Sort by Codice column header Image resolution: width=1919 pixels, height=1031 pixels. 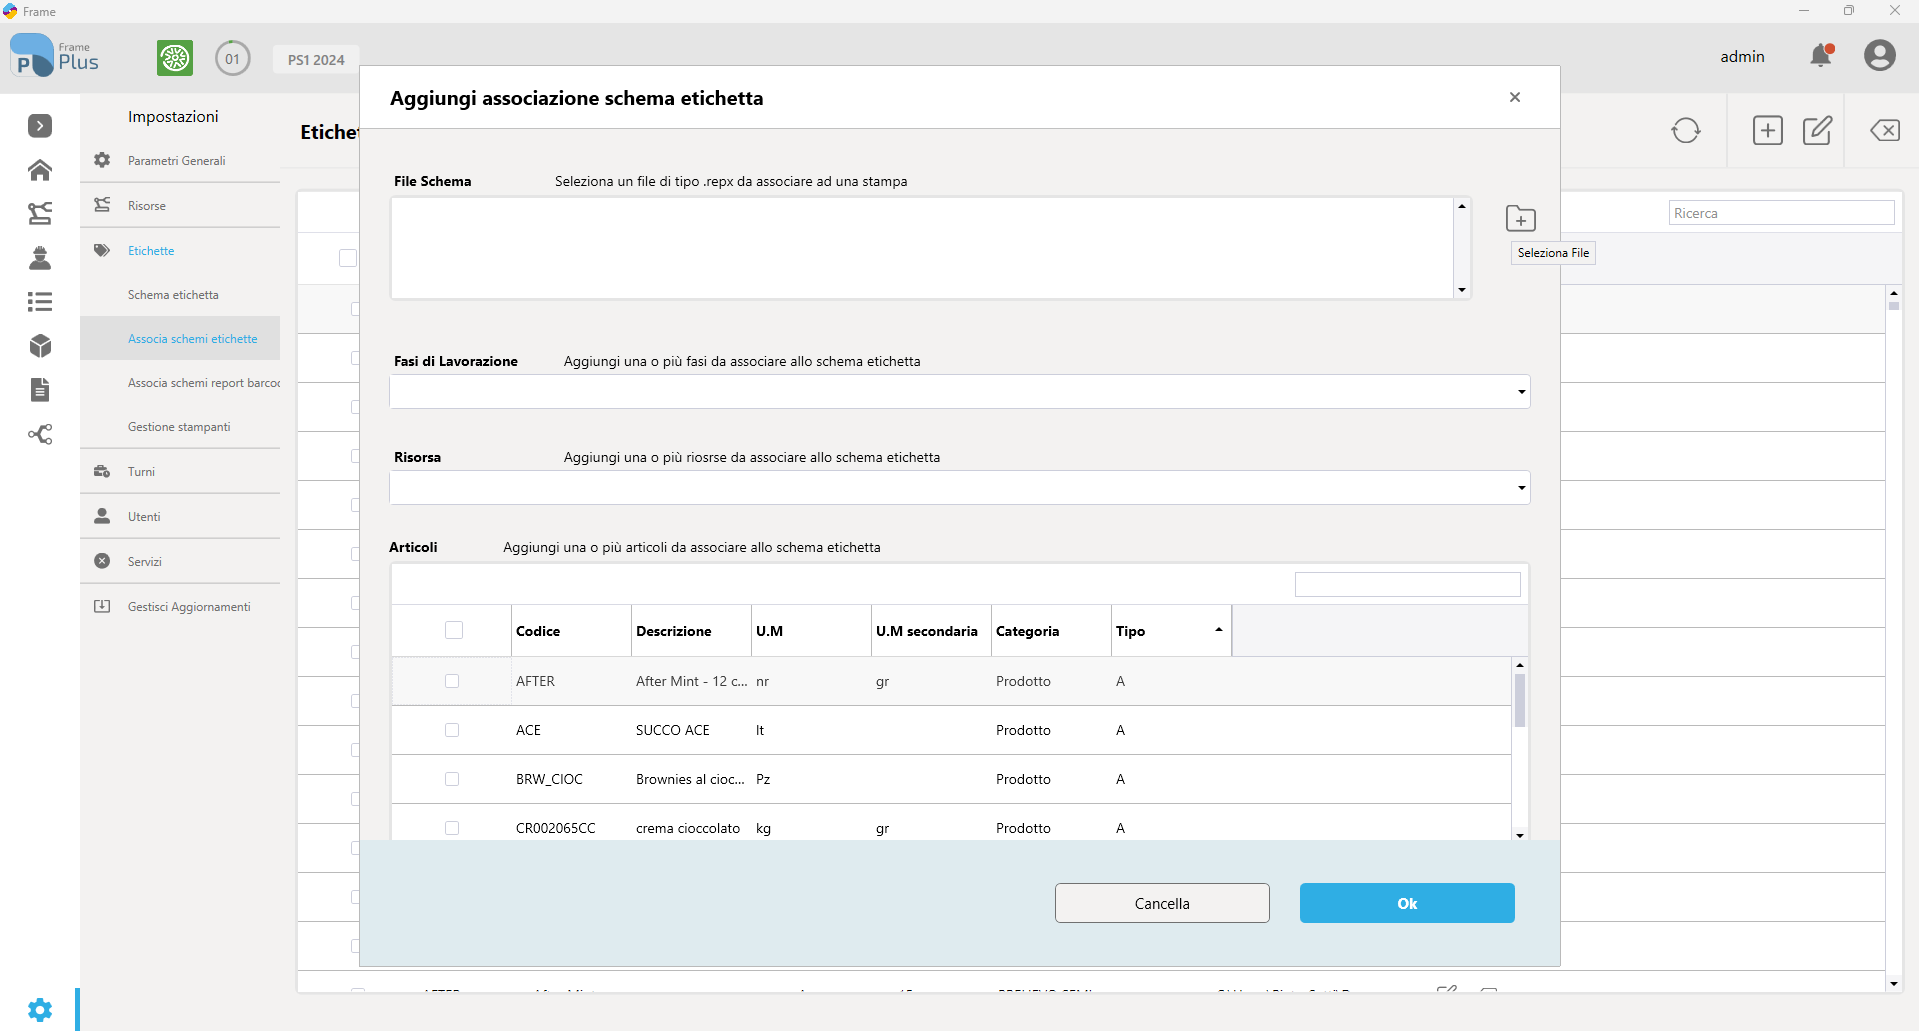[571, 631]
